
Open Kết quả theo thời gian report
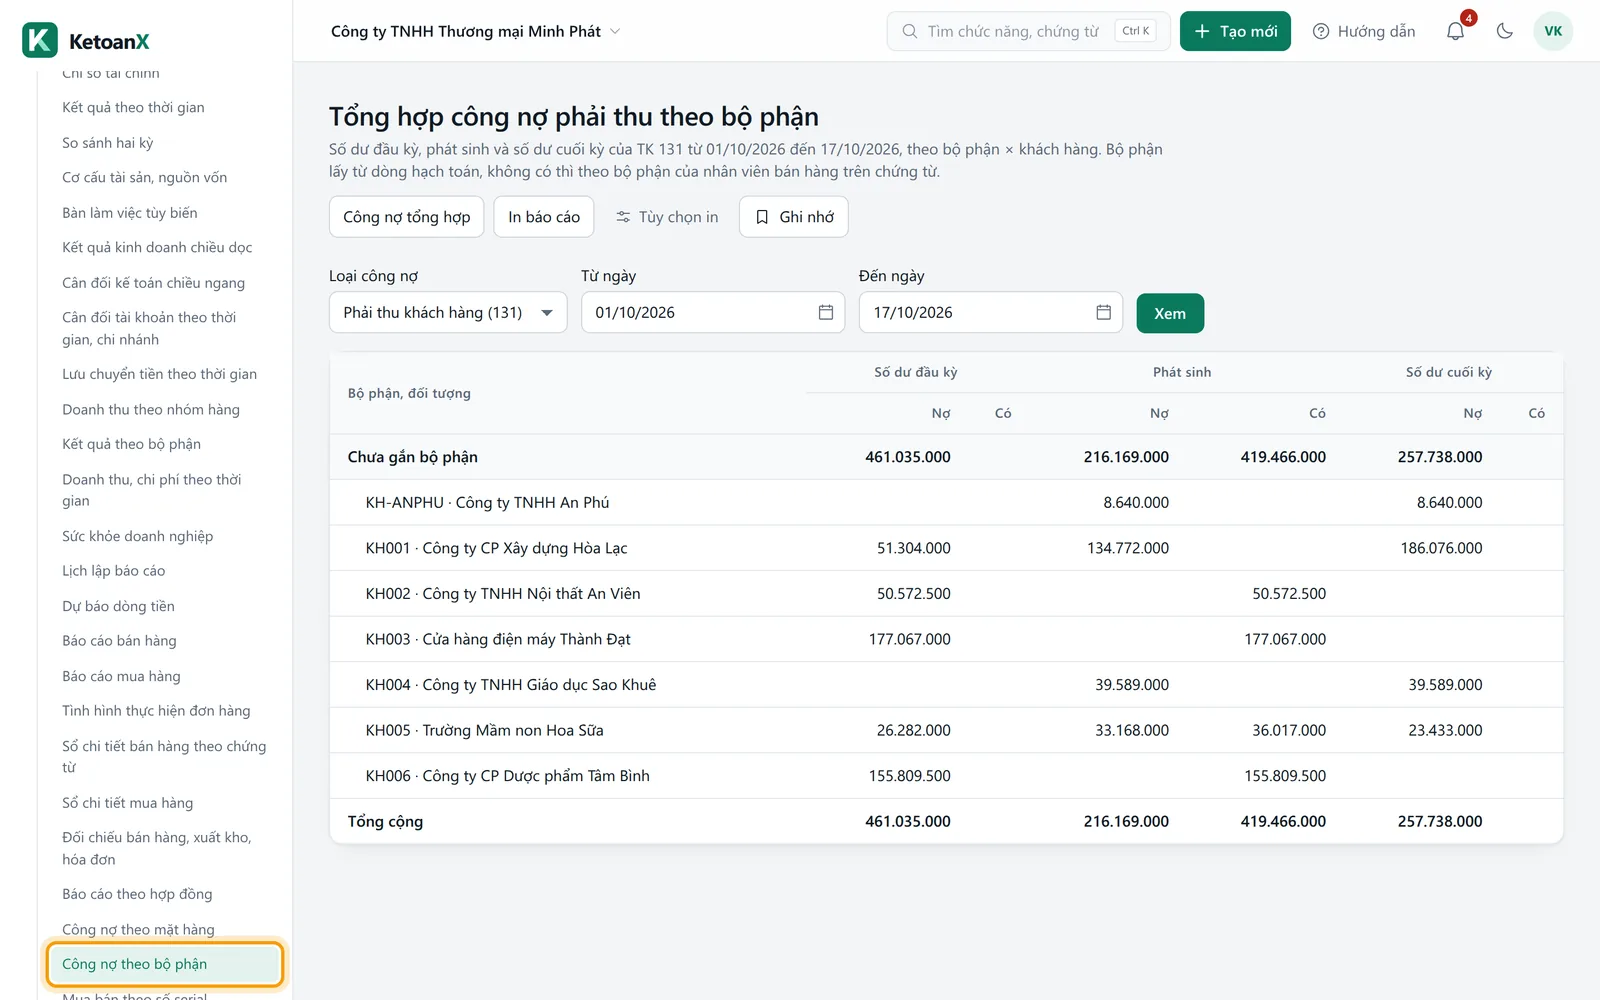[x=133, y=107]
